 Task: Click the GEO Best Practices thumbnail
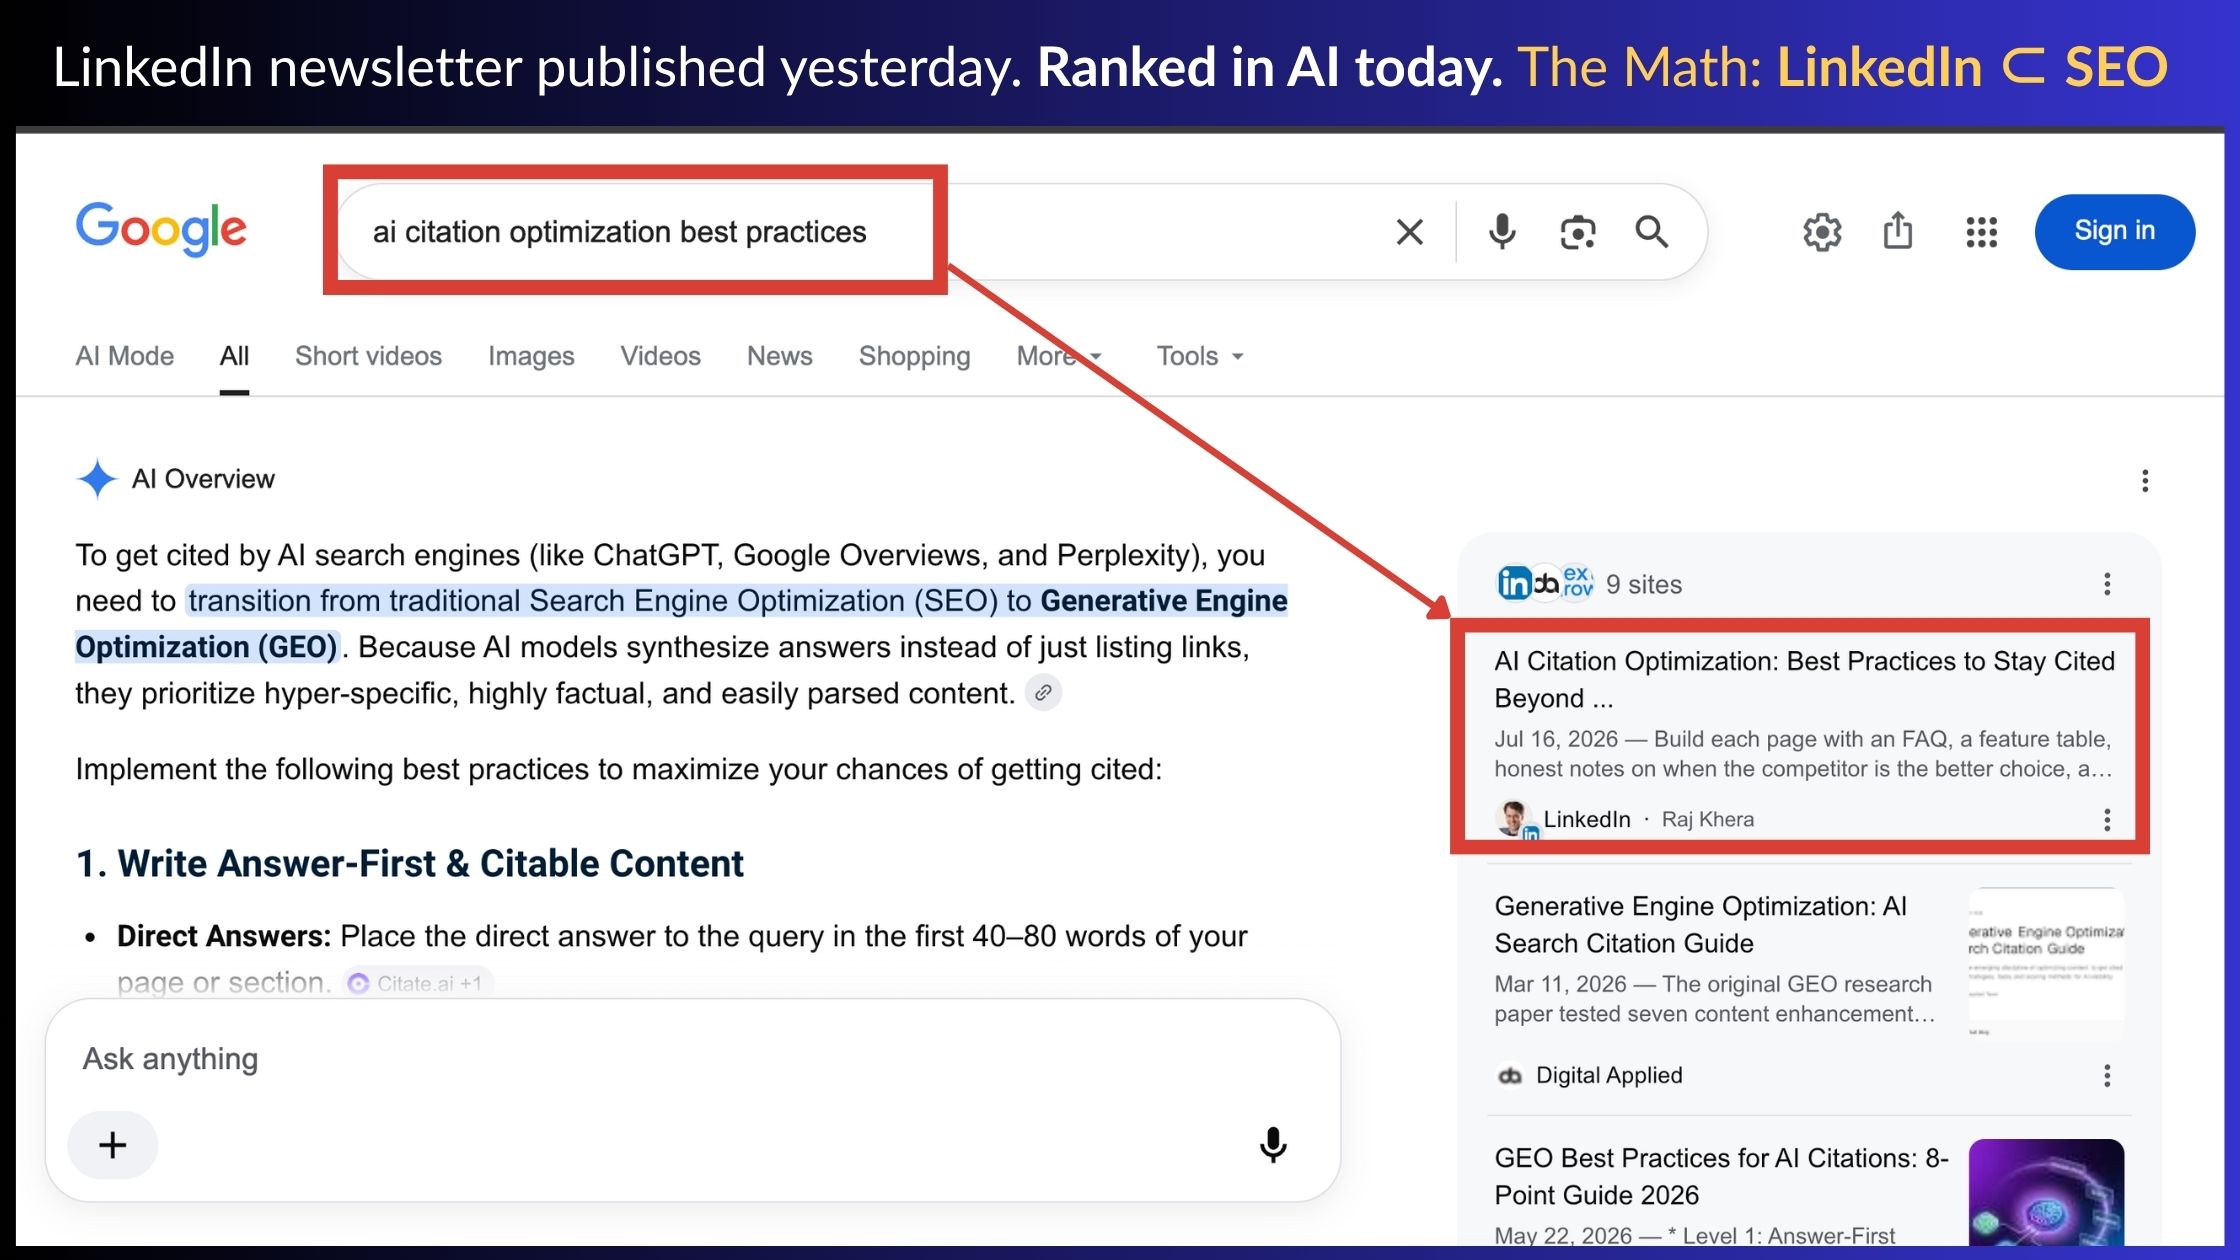tap(2046, 1192)
